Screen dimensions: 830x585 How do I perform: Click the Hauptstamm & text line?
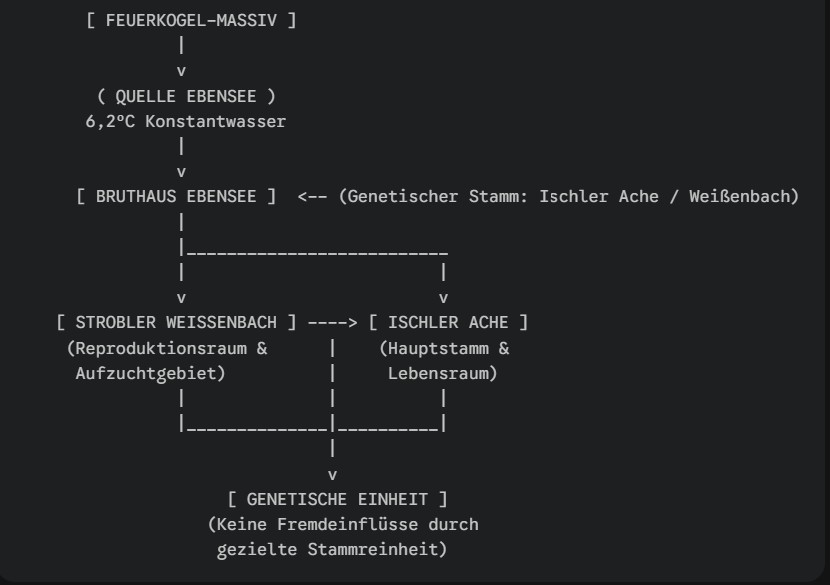tap(444, 348)
